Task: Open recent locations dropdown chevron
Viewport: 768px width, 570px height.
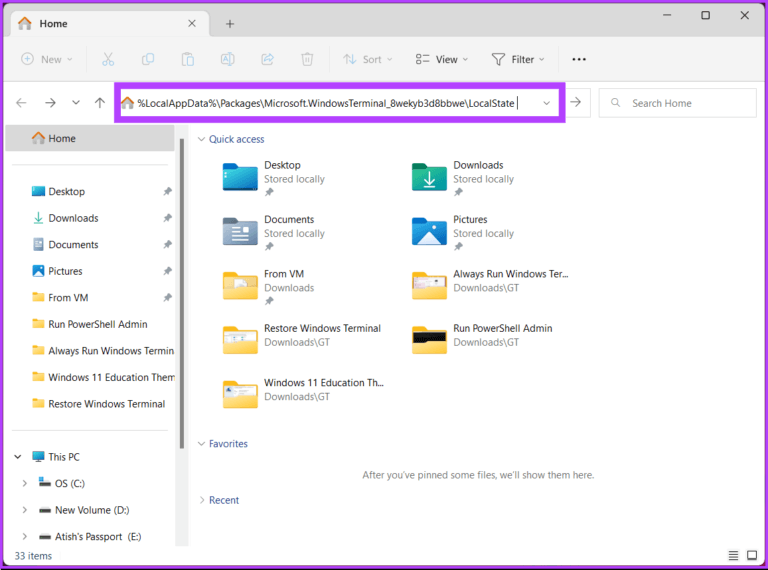Action: [x=75, y=103]
